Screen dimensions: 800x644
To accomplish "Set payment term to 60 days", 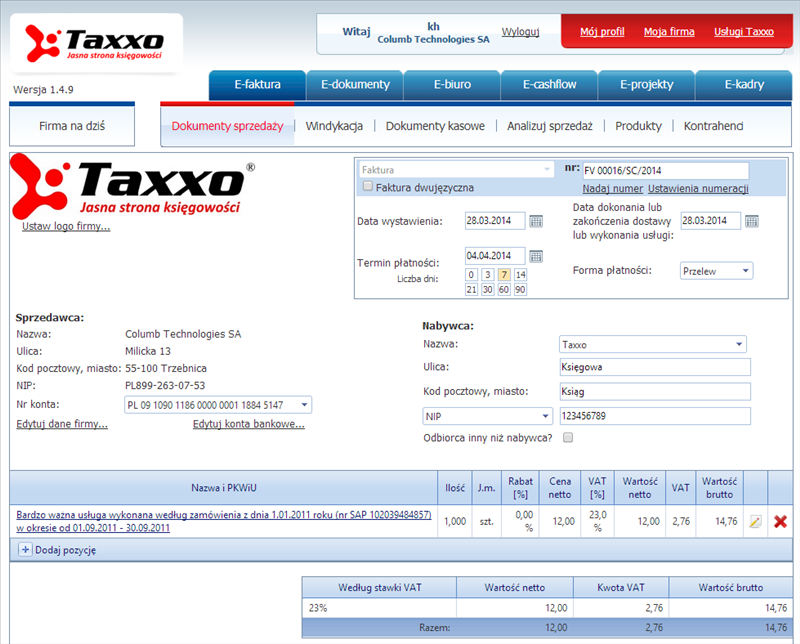I will [504, 289].
